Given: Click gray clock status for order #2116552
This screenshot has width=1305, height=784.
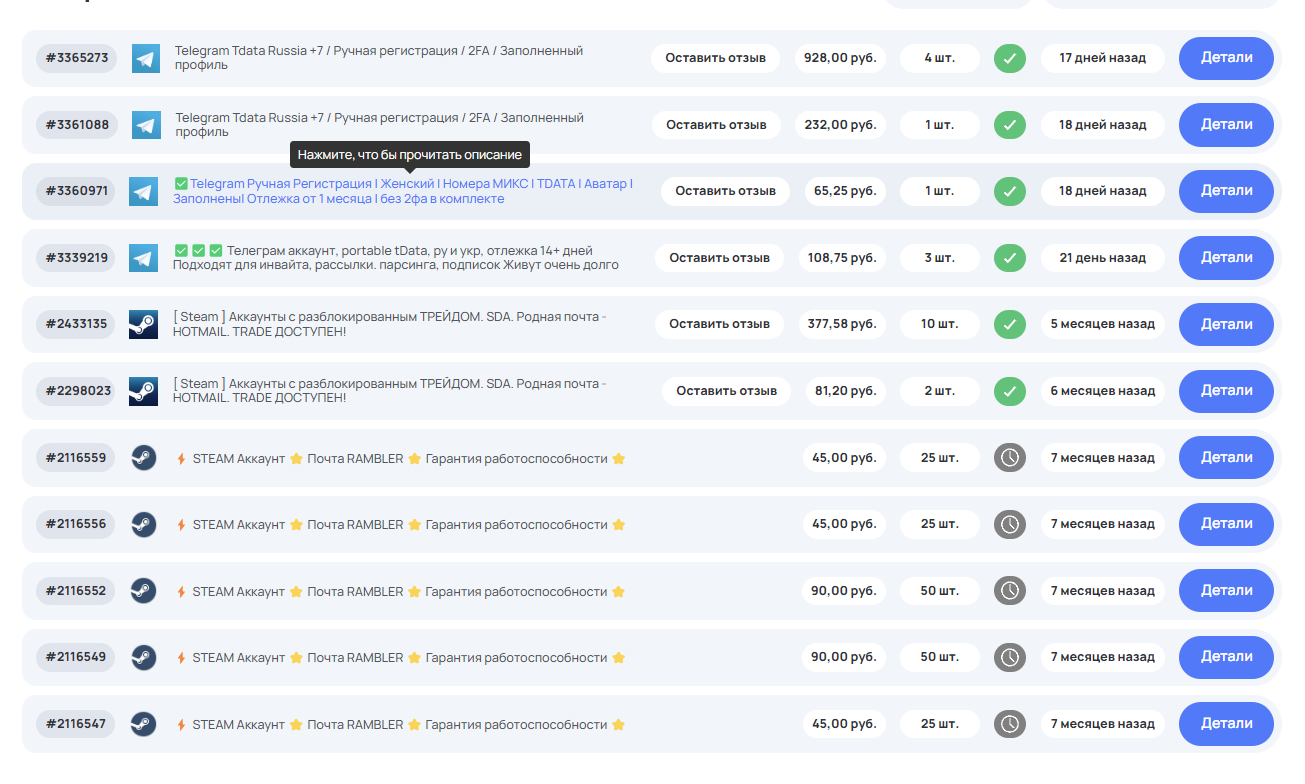Looking at the screenshot, I should pyautogui.click(x=1009, y=591).
